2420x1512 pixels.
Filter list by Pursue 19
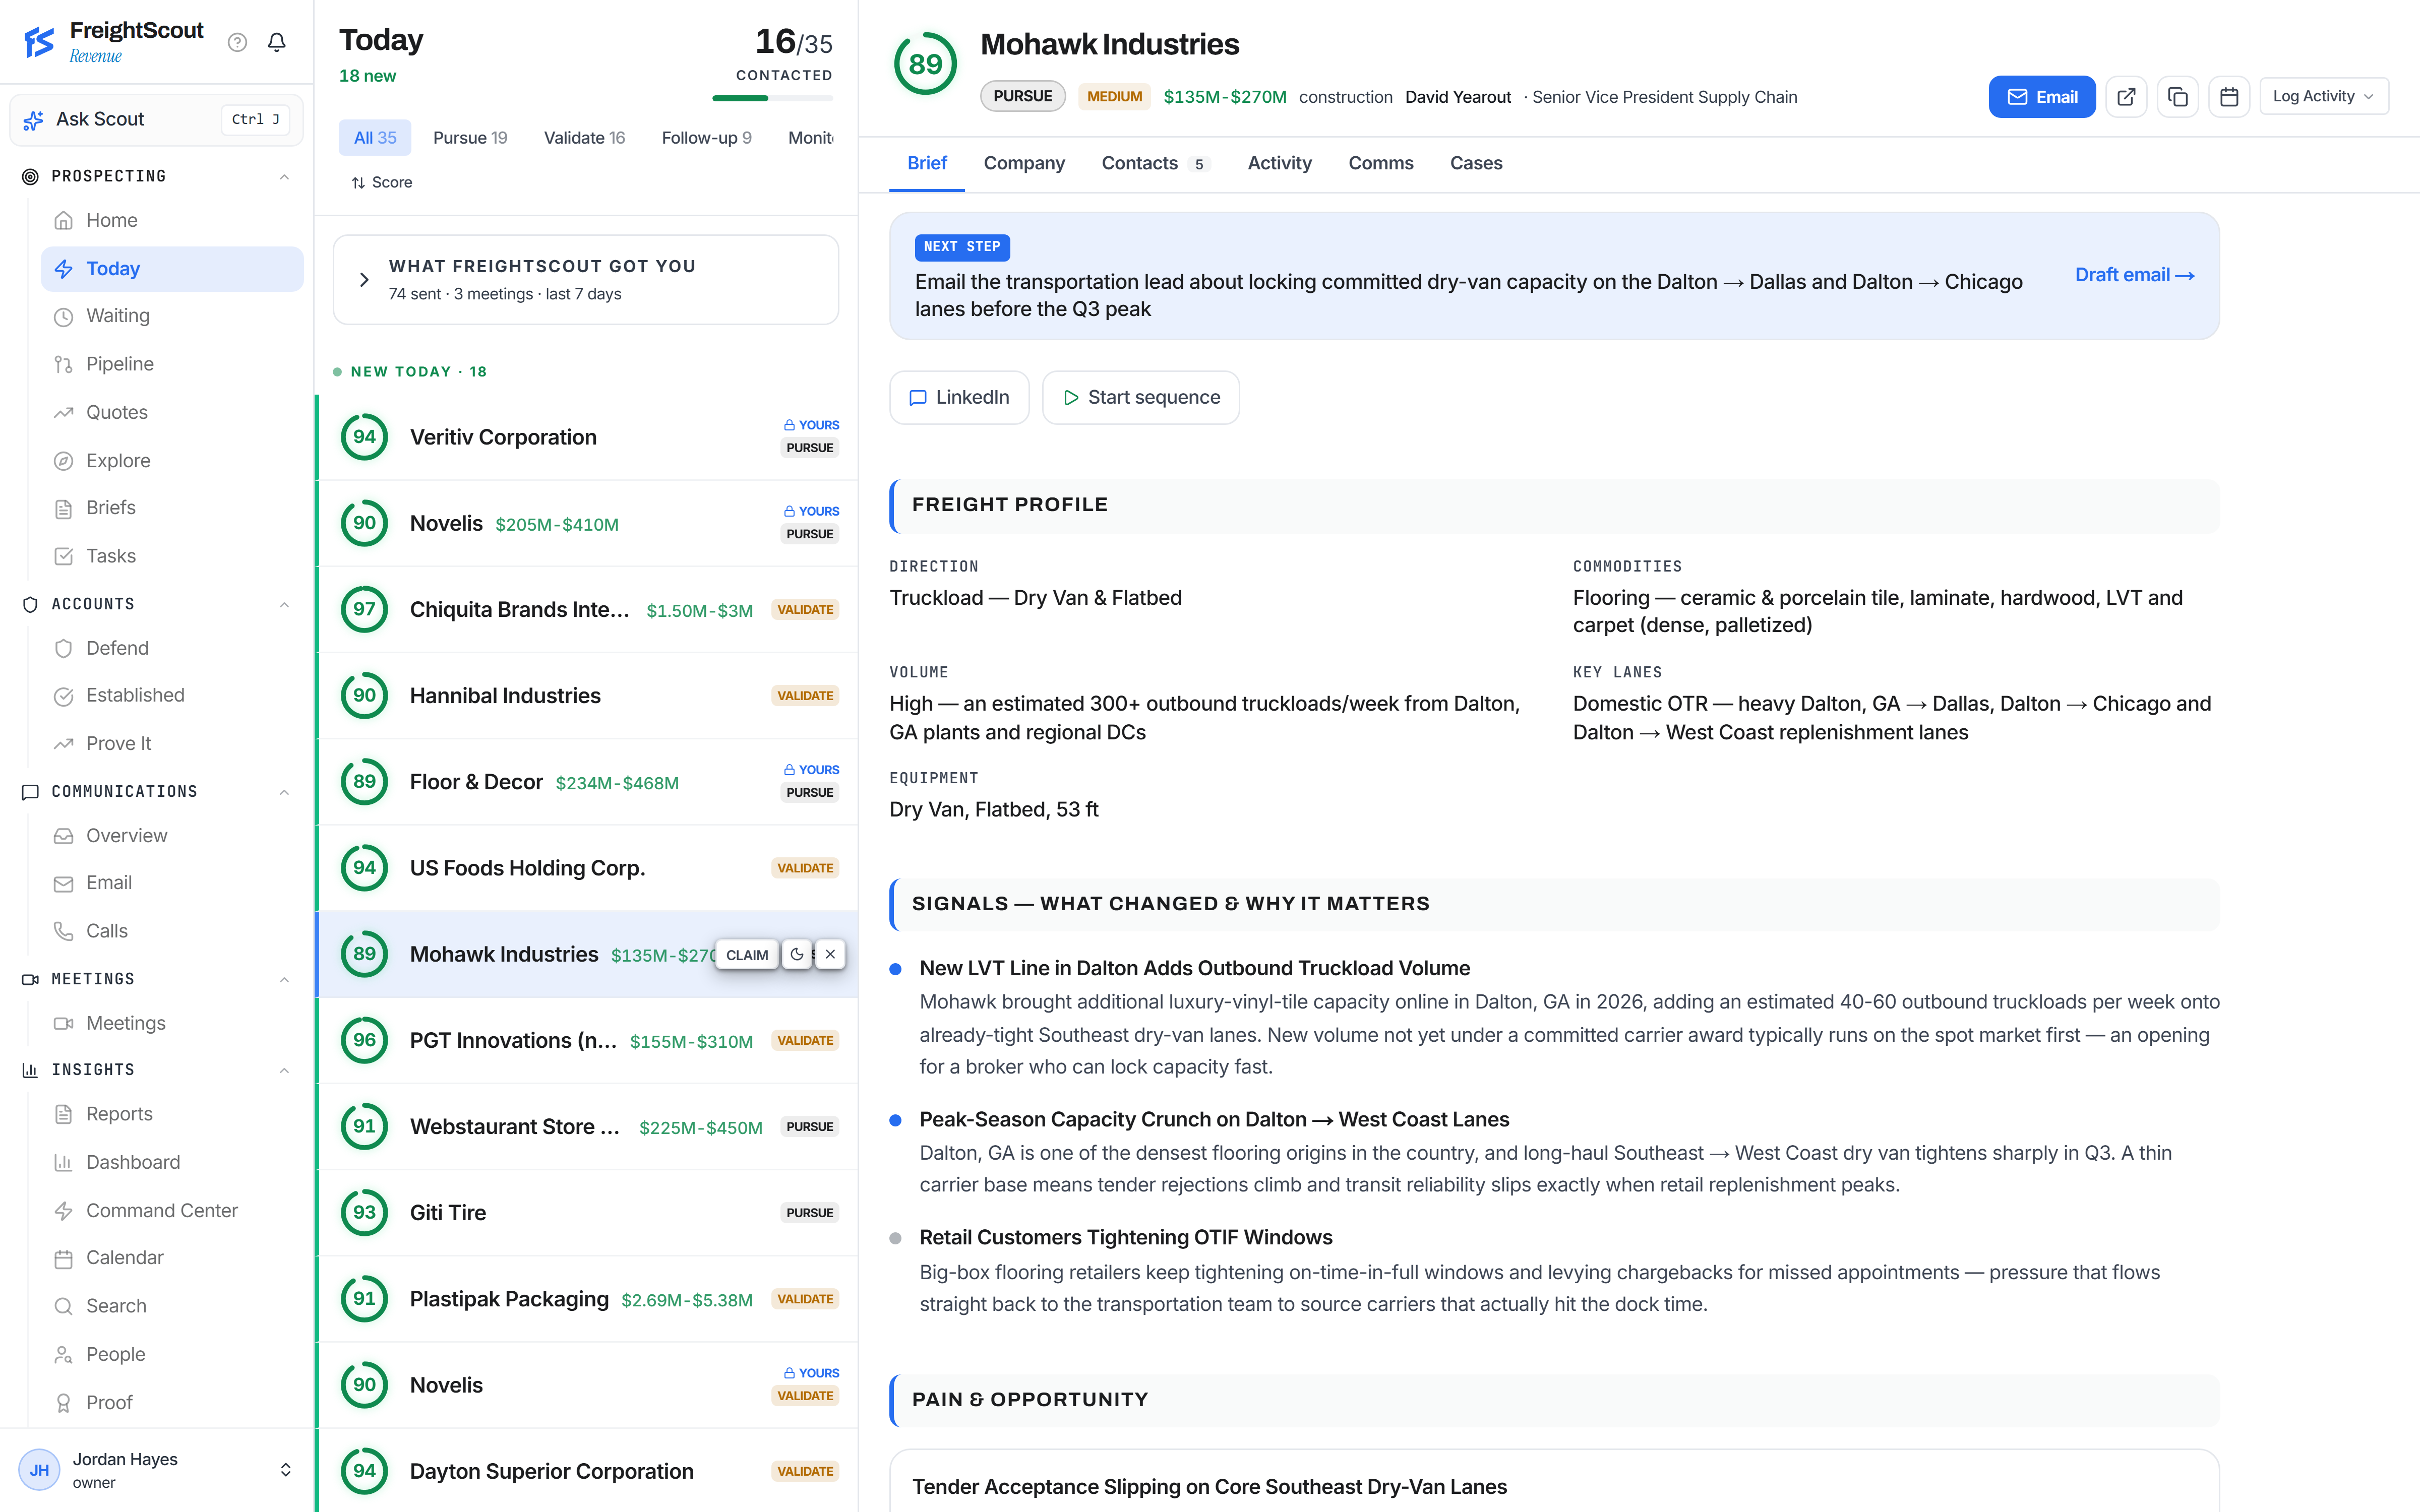[x=470, y=138]
